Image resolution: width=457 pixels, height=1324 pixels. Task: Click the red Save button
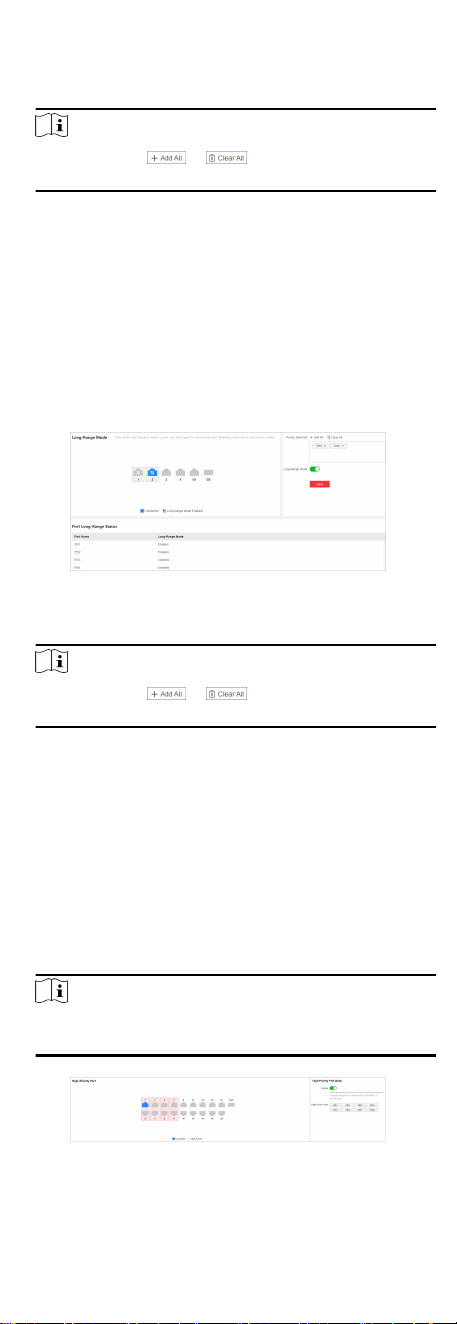pyautogui.click(x=319, y=484)
